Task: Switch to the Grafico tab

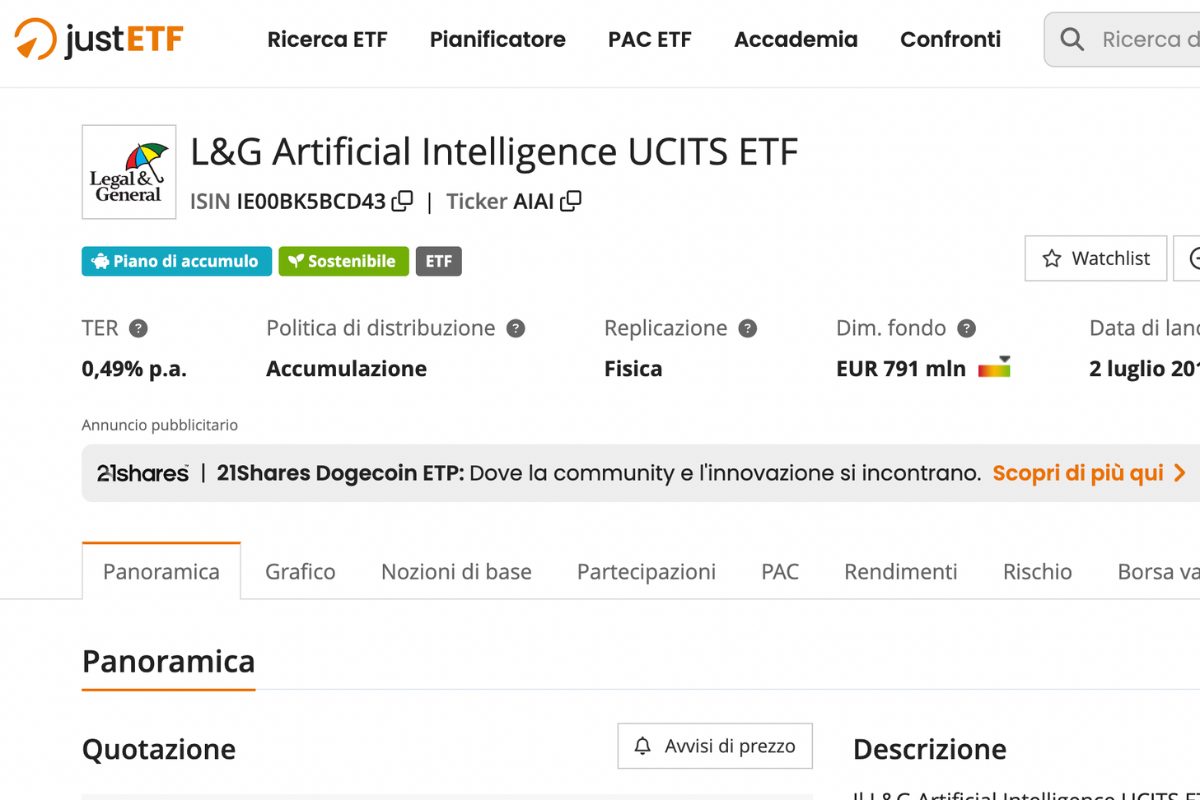Action: (300, 572)
